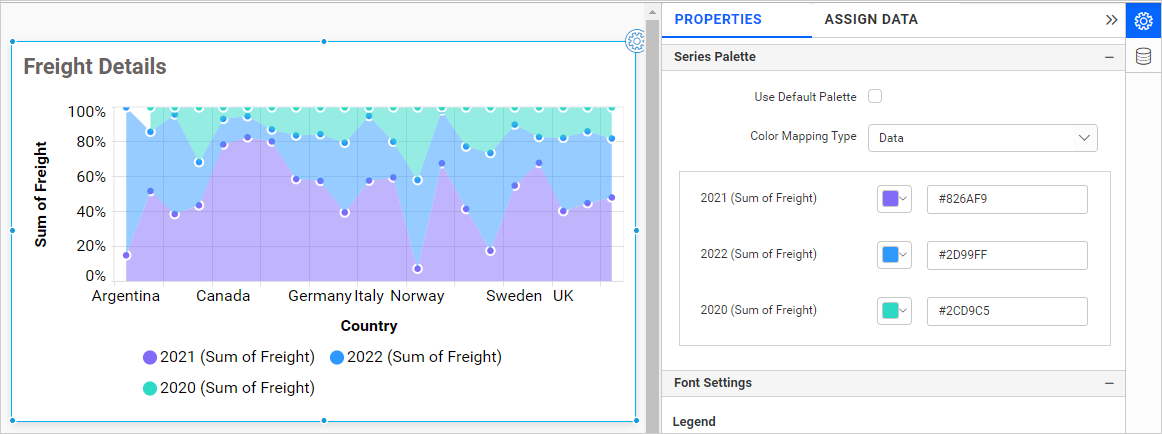Click the 80% y-axis label
Screen dimensions: 1162x434
(x=91, y=141)
